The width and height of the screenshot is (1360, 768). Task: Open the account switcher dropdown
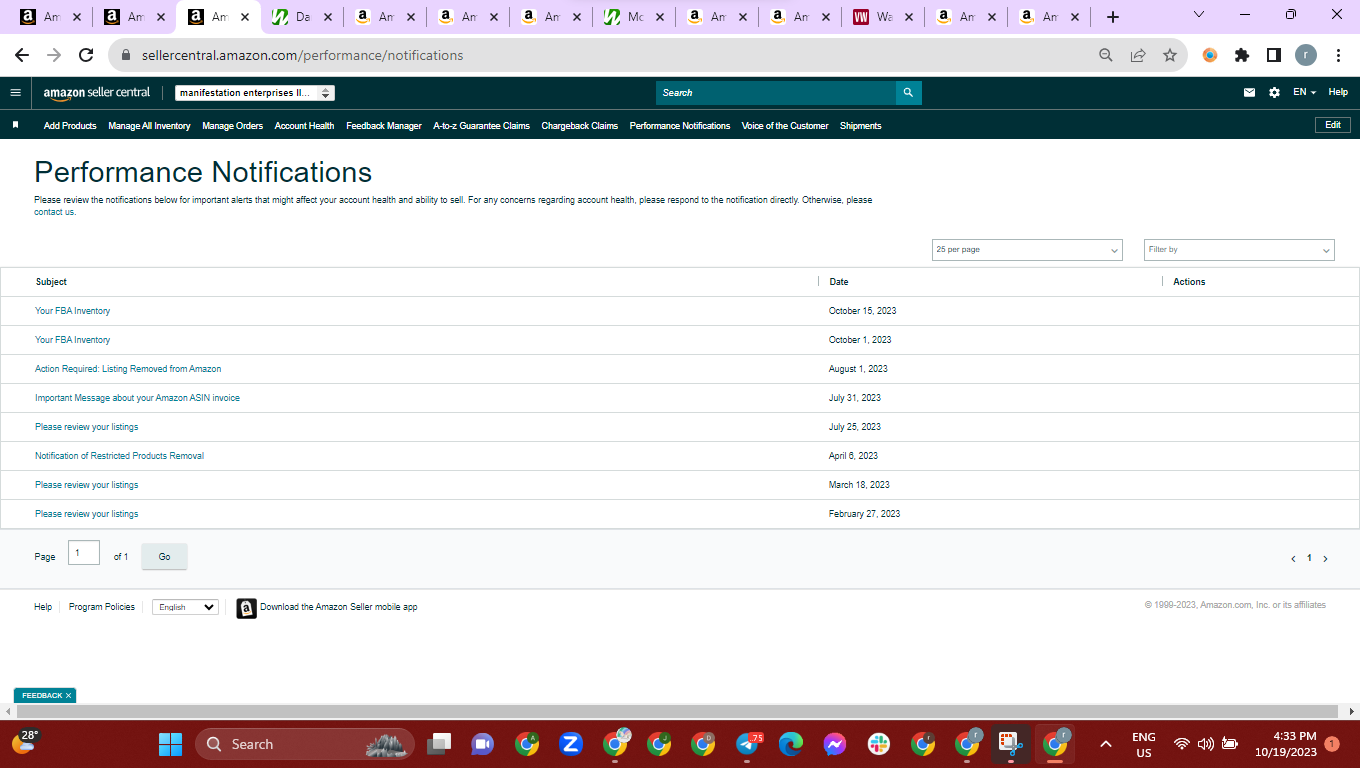point(255,93)
